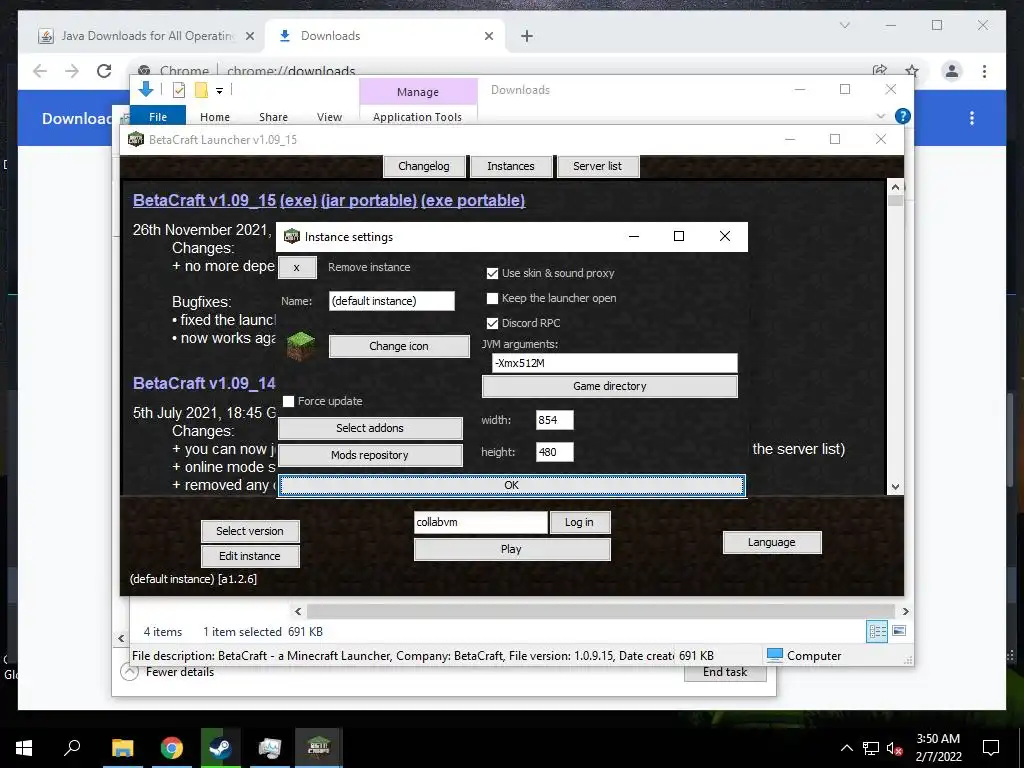
Task: Open Steam from the taskbar
Action: click(x=221, y=748)
